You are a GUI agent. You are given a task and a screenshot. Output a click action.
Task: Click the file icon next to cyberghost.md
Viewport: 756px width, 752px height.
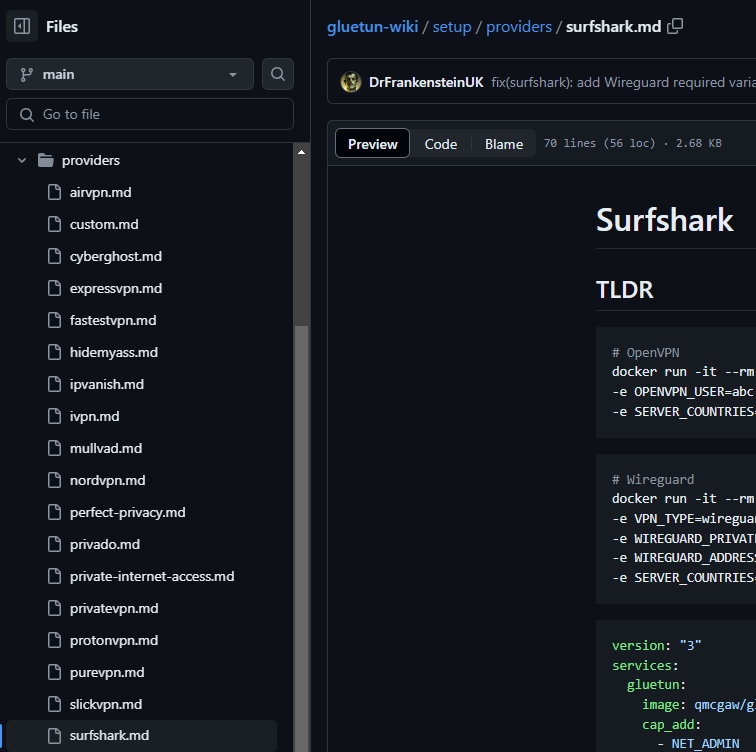coord(54,256)
